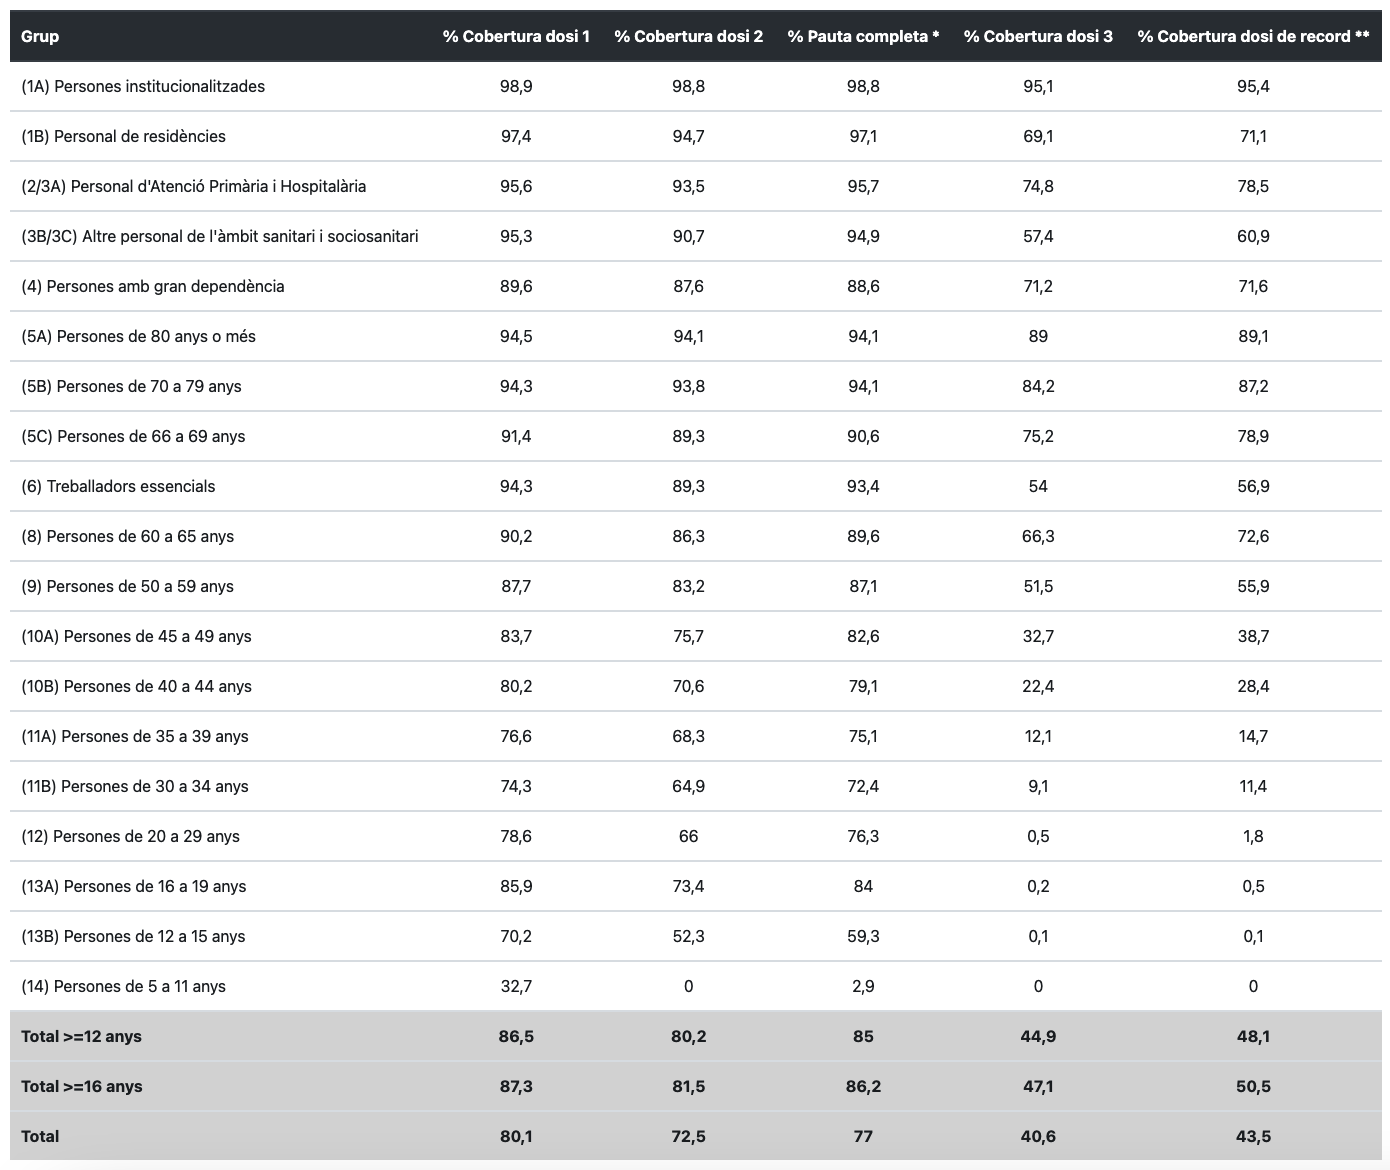The width and height of the screenshot is (1390, 1170).
Task: Select the Persones institucionalitzades row label
Action: point(143,86)
